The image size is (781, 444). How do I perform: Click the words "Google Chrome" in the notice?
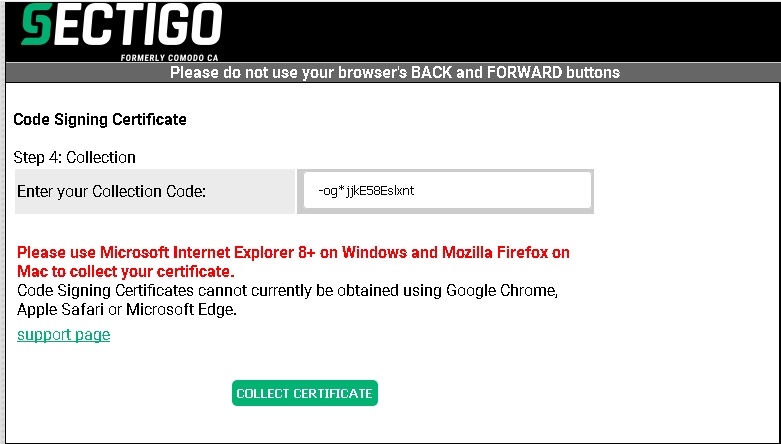[502, 291]
